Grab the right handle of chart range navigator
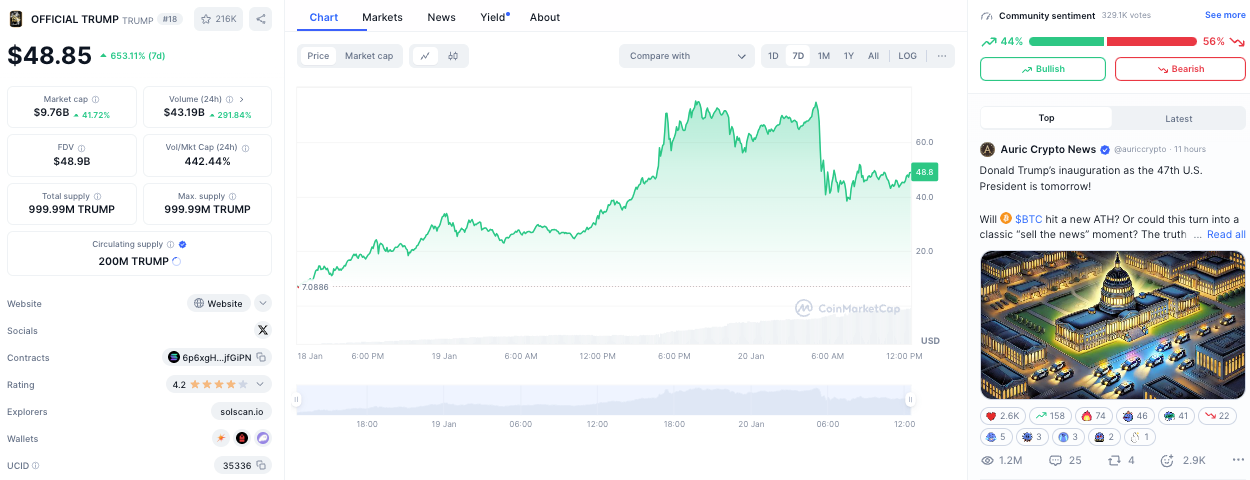The image size is (1250, 480). coord(910,399)
